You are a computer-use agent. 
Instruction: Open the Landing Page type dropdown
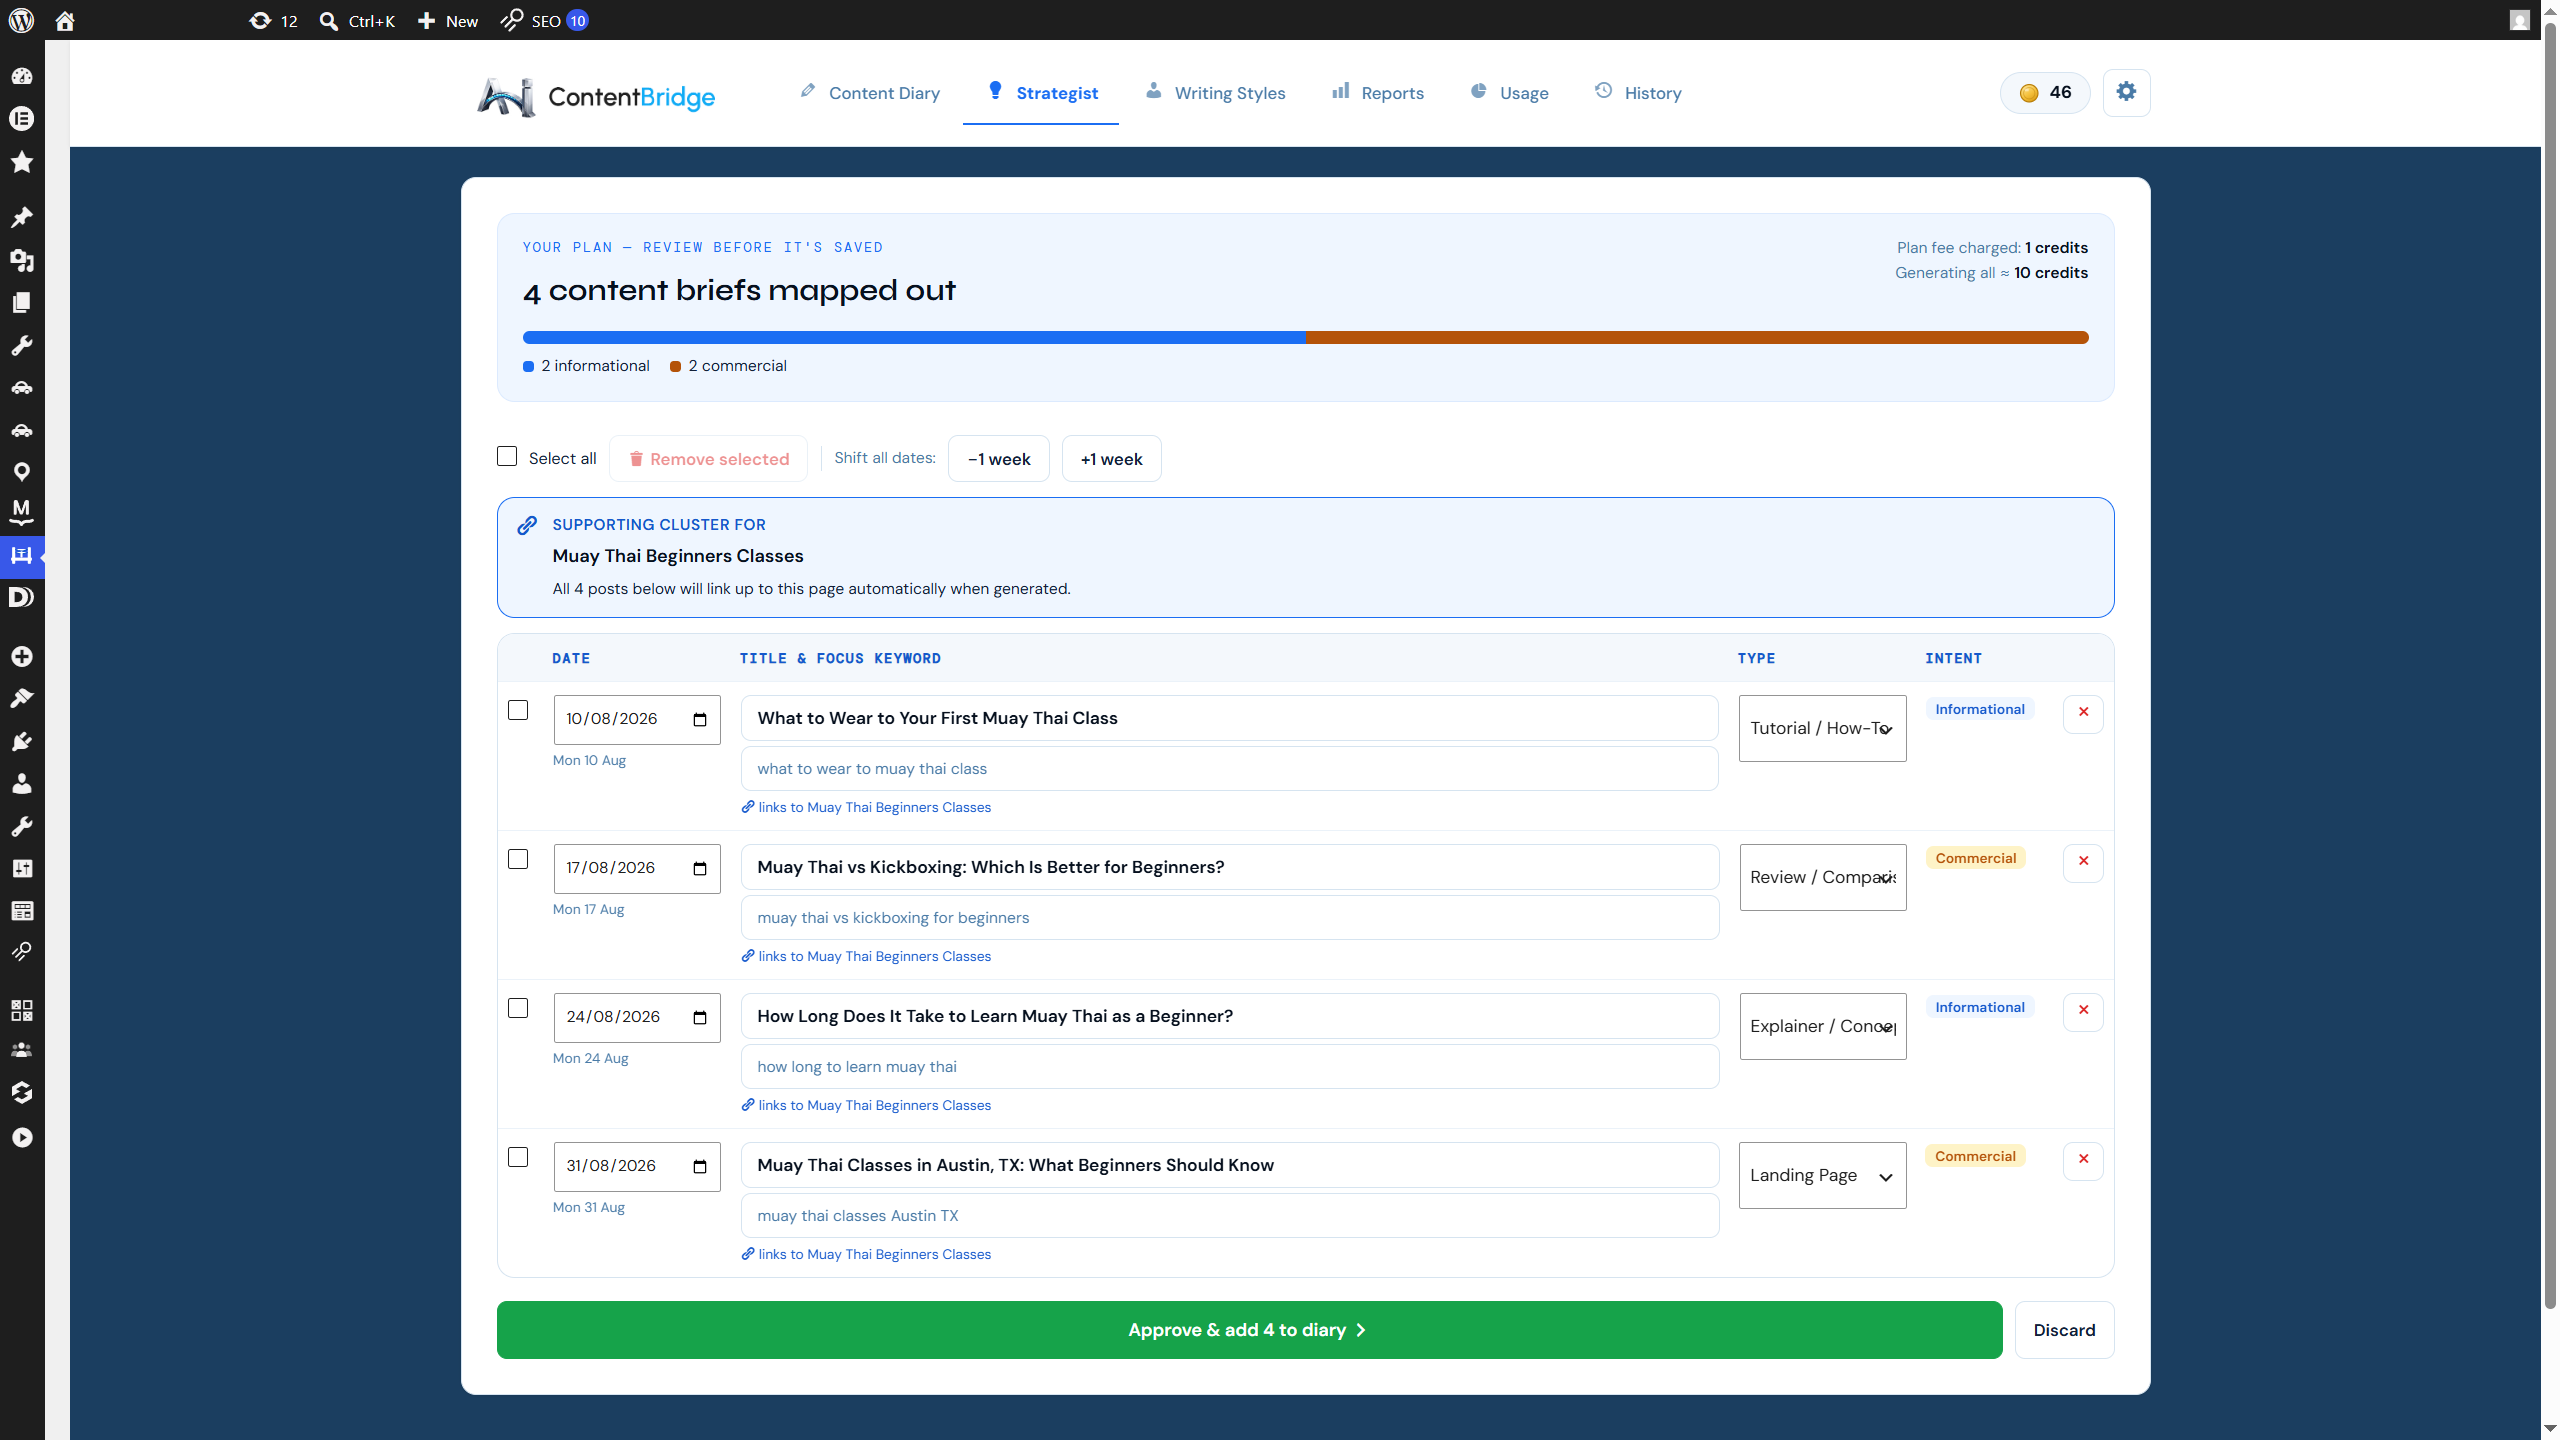[1822, 1175]
